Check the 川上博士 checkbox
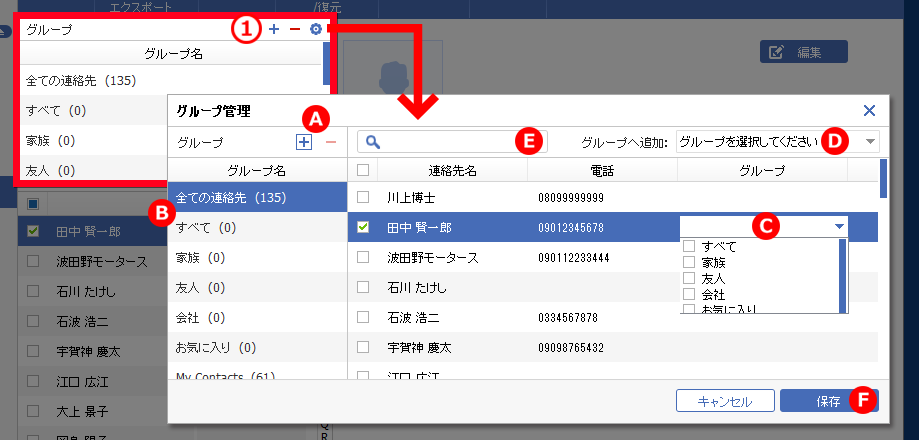The width and height of the screenshot is (919, 440). point(363,197)
